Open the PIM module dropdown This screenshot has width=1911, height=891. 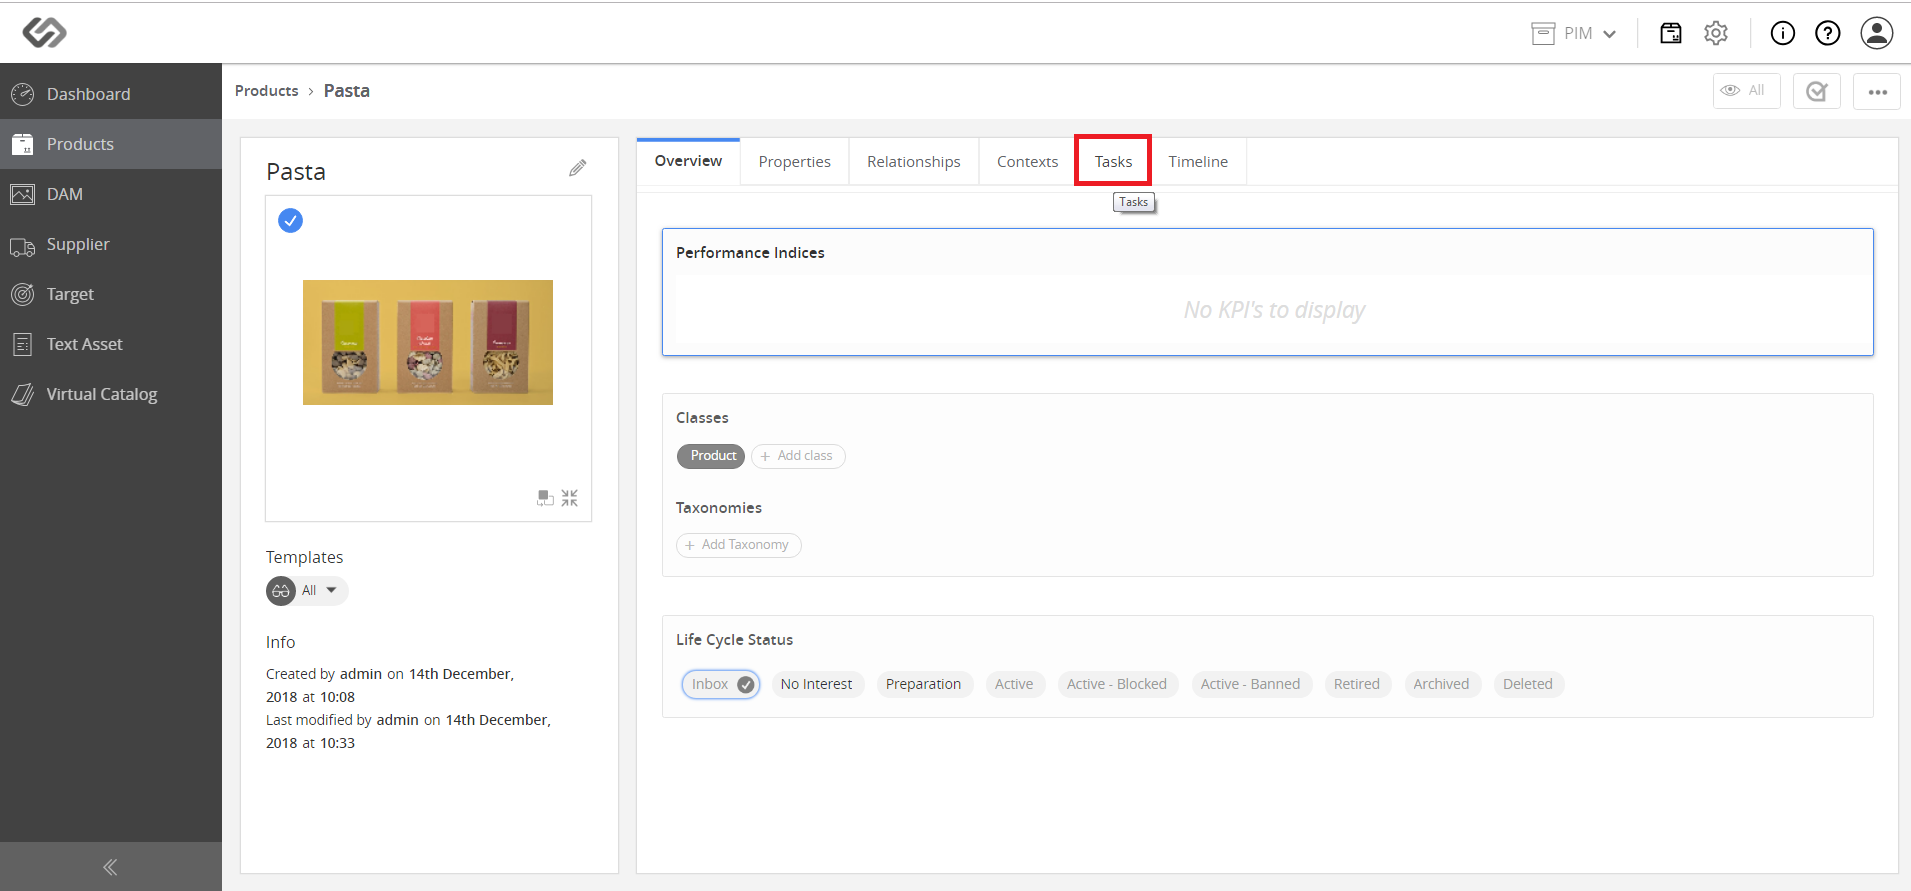1574,33
